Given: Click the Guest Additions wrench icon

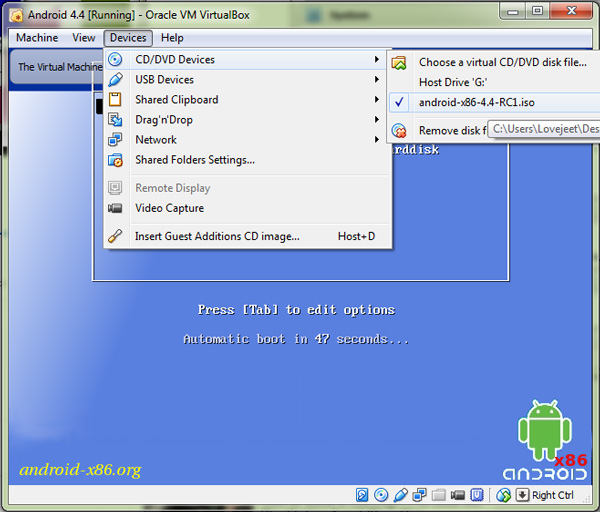Looking at the screenshot, I should 115,236.
